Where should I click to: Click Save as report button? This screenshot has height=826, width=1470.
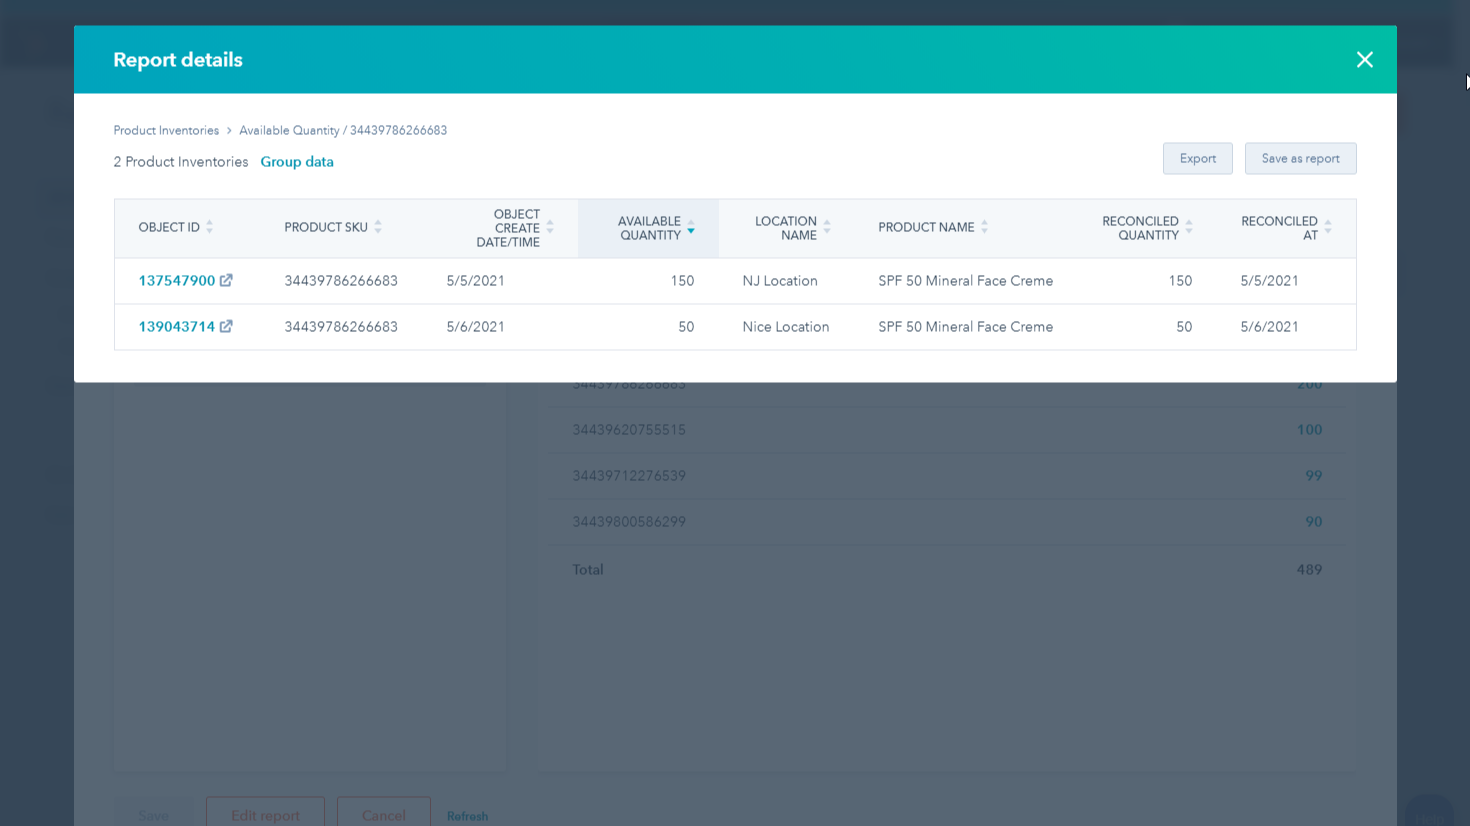tap(1300, 159)
